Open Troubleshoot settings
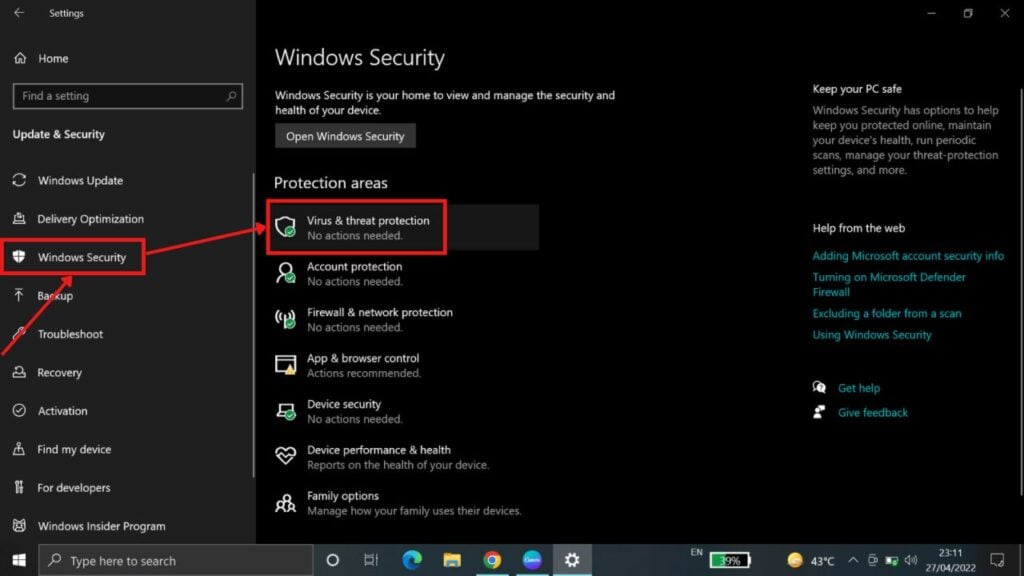Viewport: 1024px width, 576px height. click(x=70, y=334)
